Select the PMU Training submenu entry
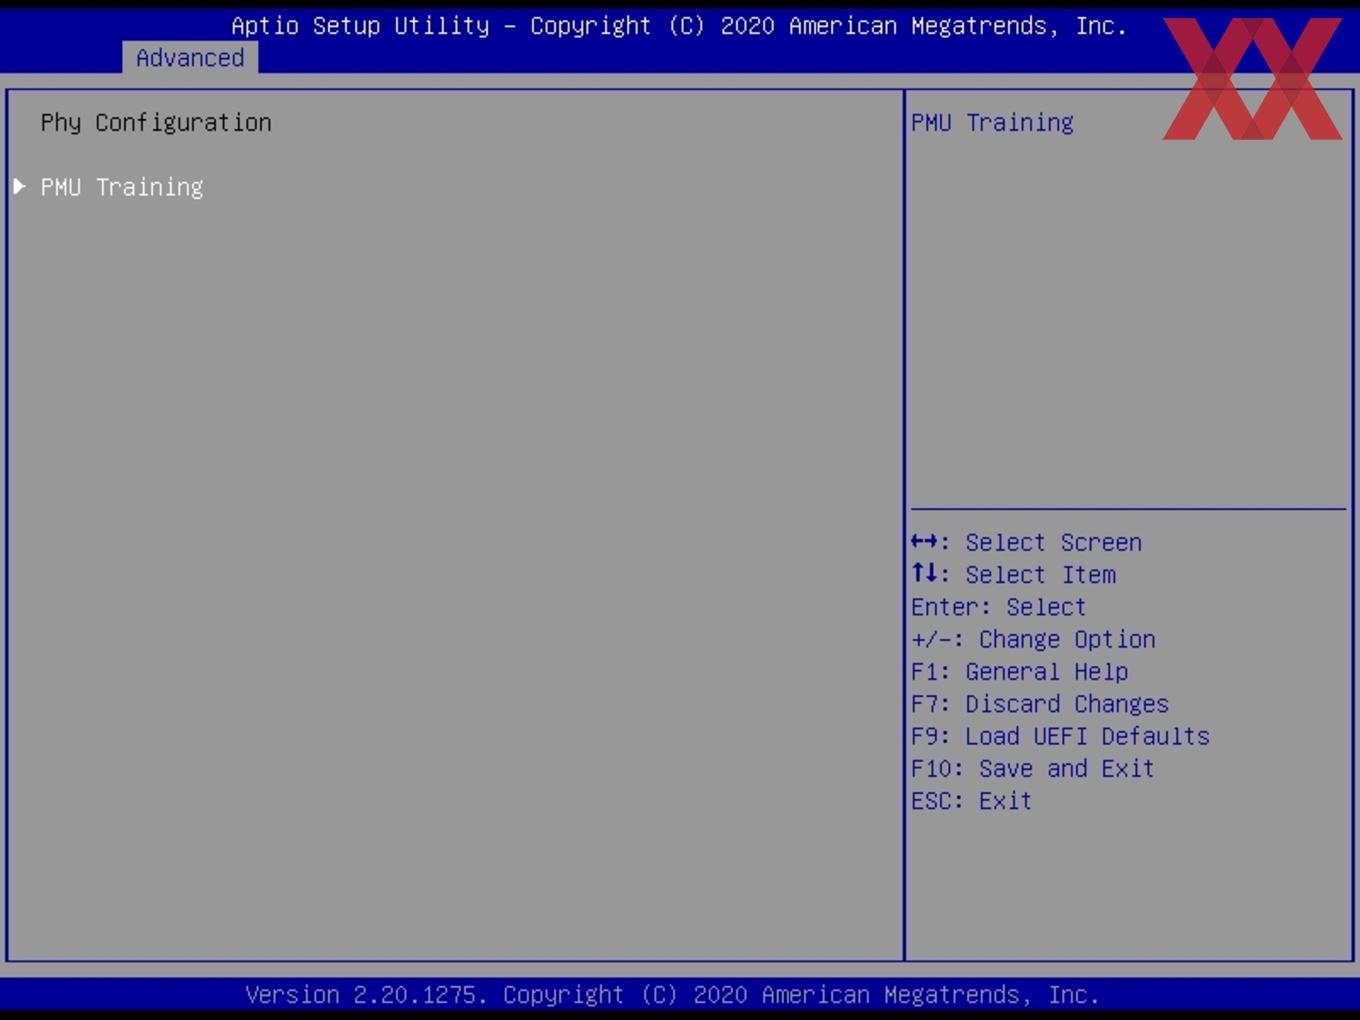This screenshot has height=1020, width=1360. tap(122, 187)
